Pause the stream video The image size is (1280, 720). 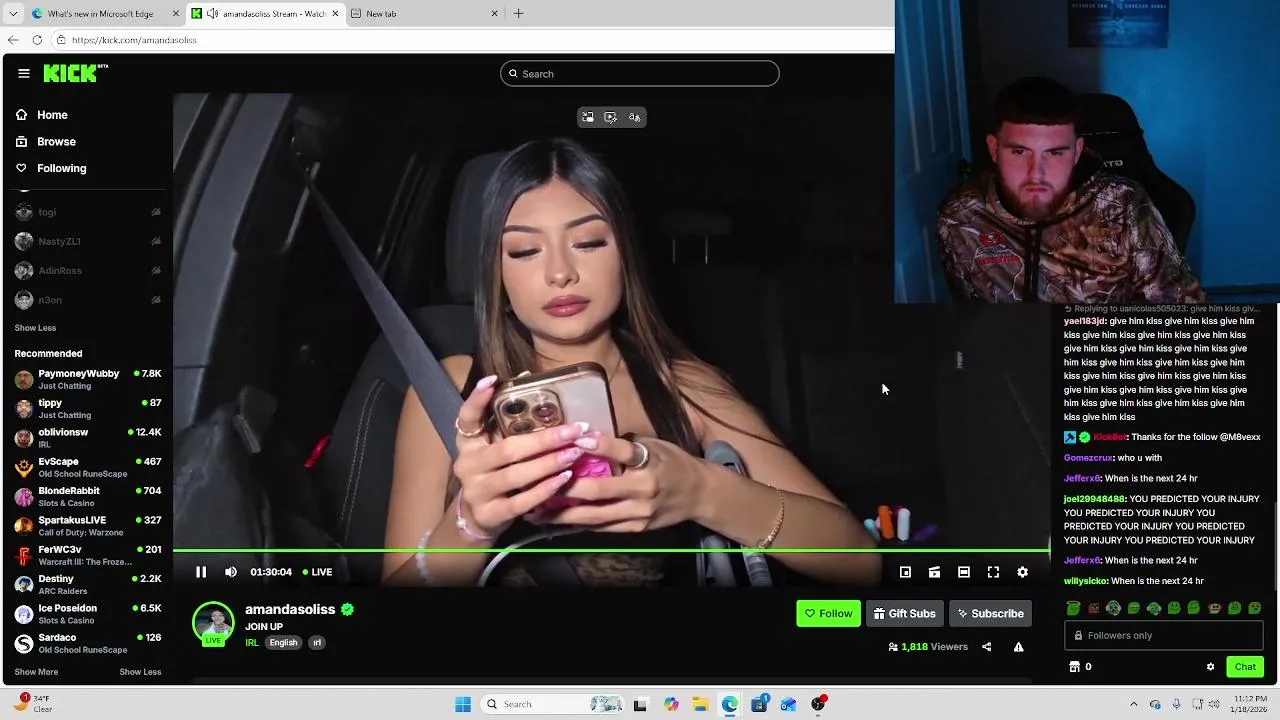(201, 572)
